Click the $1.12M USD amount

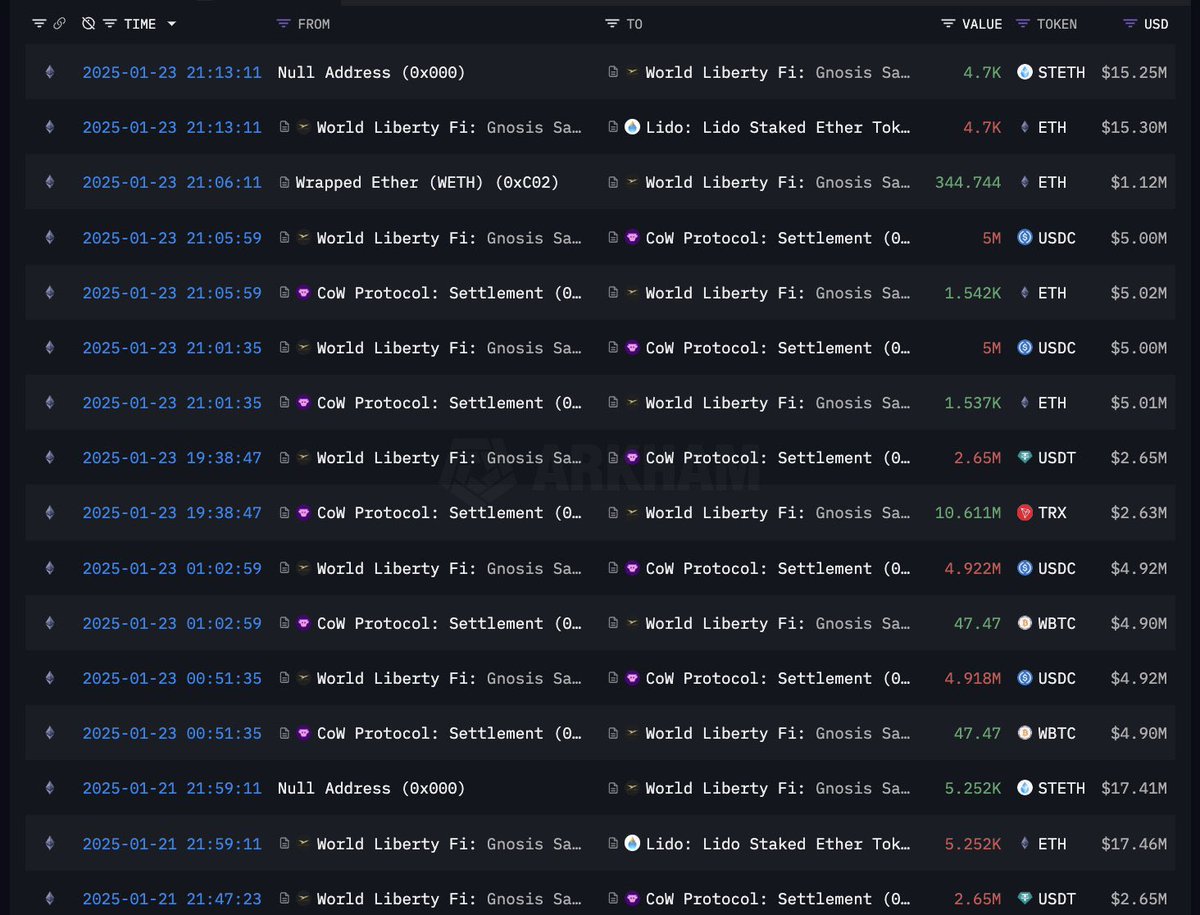[1139, 182]
